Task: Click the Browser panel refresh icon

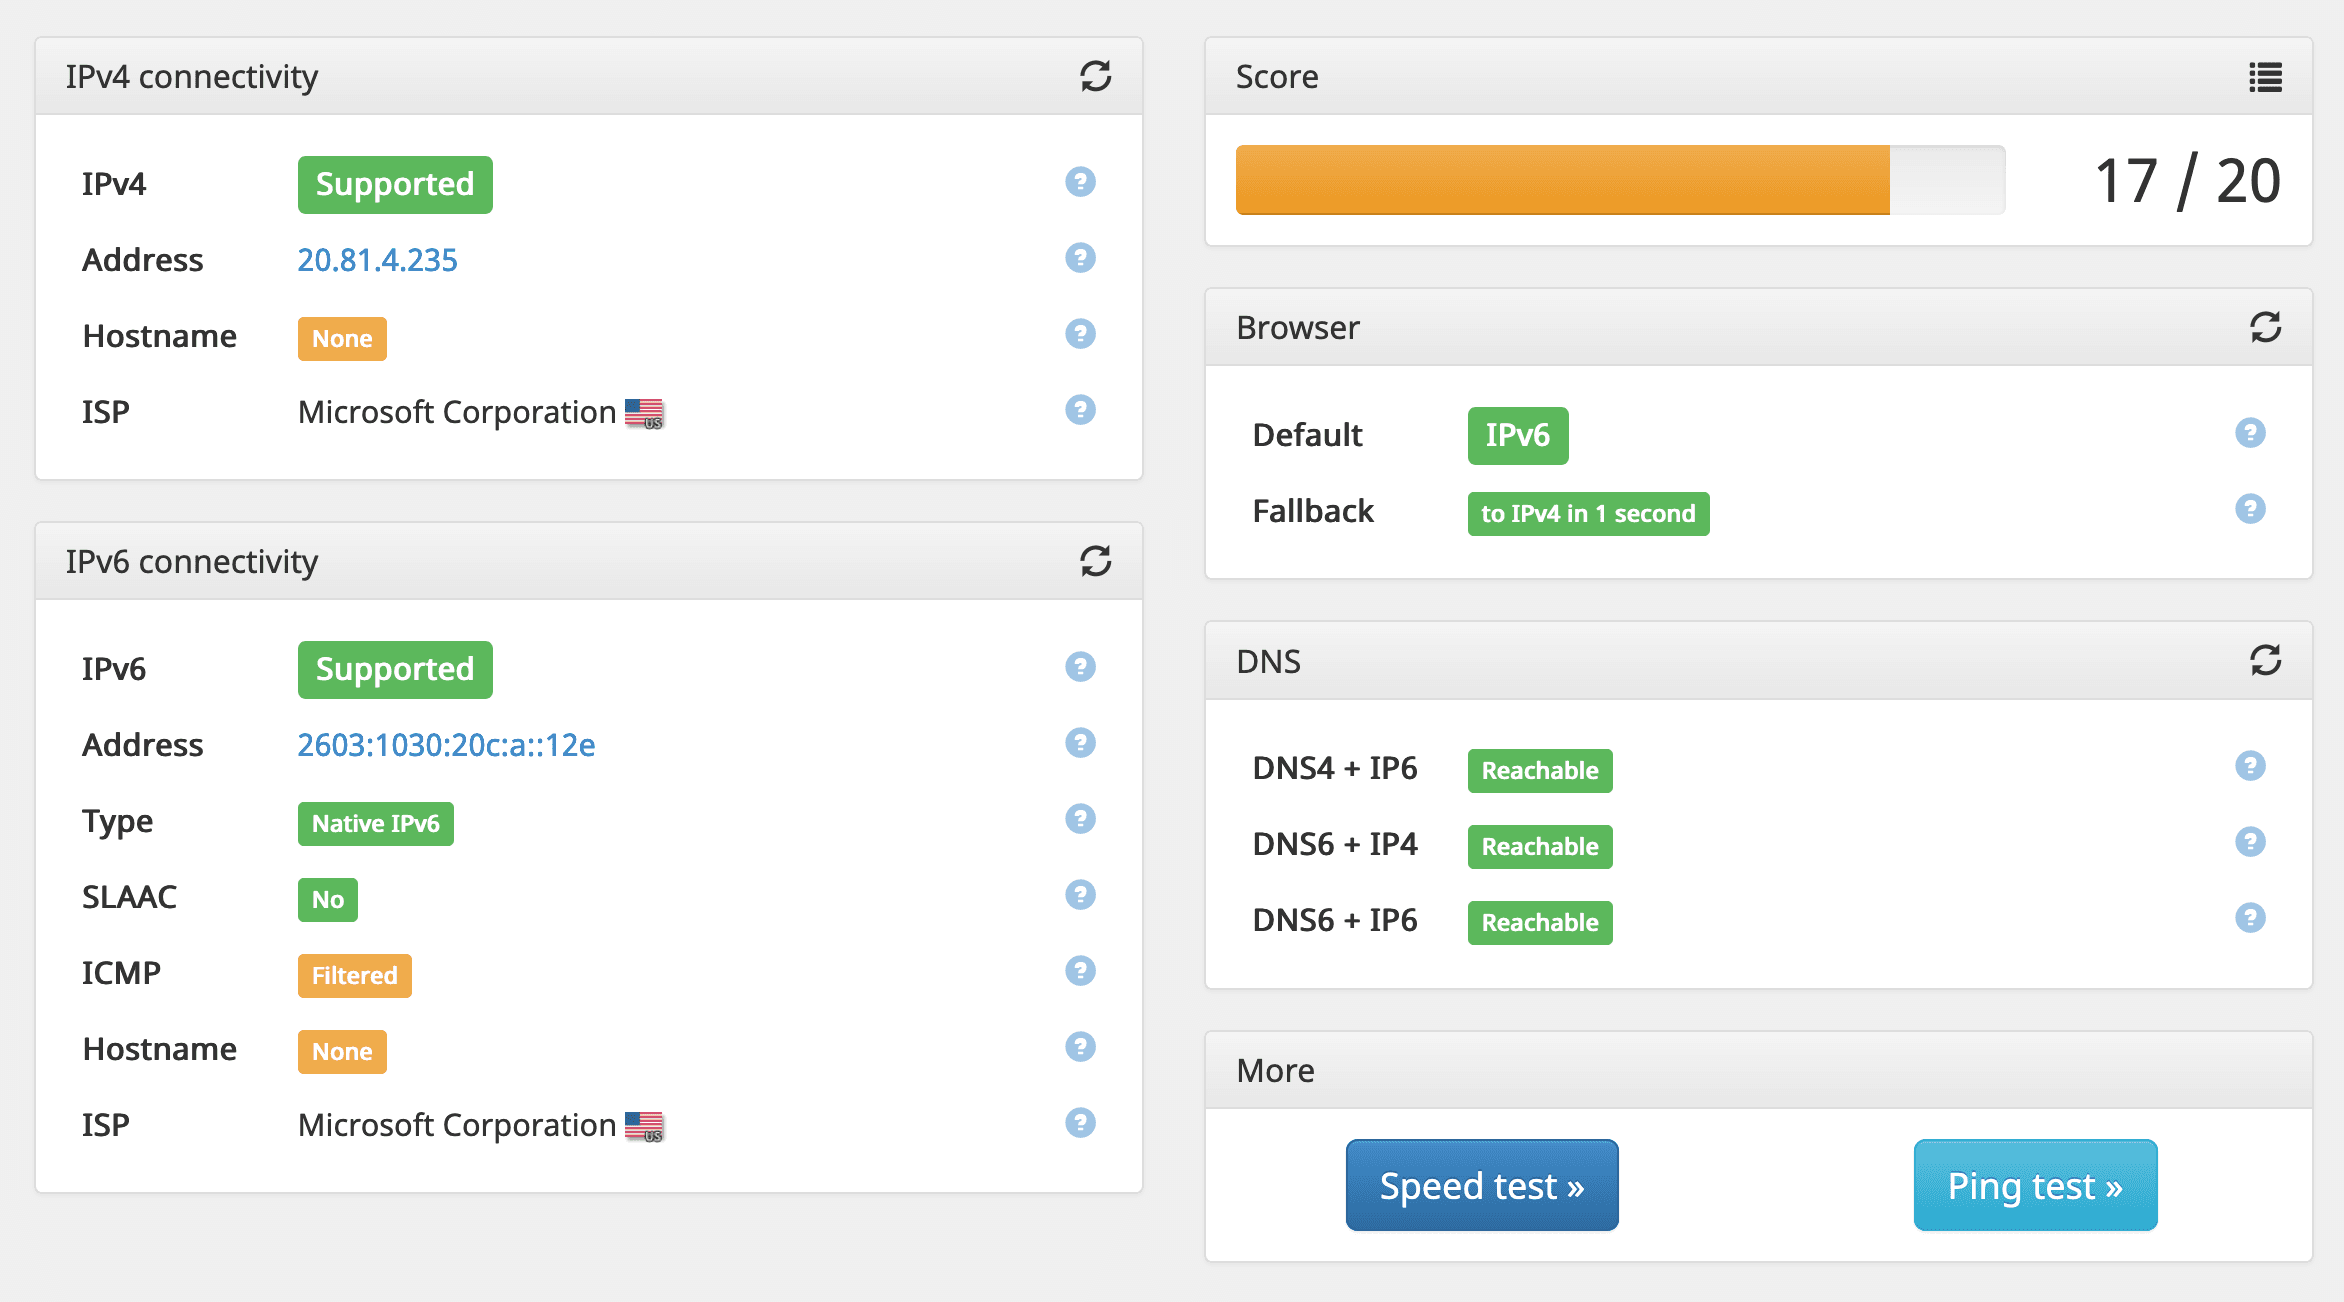Action: pyautogui.click(x=2265, y=327)
